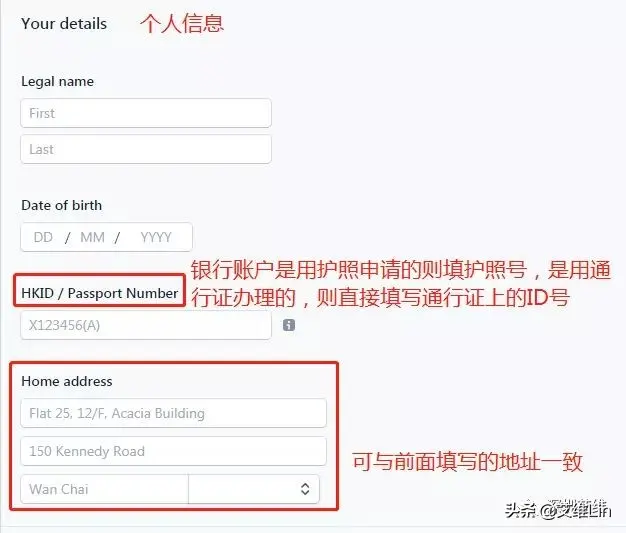Click the HKID / Passport Number label
Image resolution: width=626 pixels, height=533 pixels.
[99, 293]
